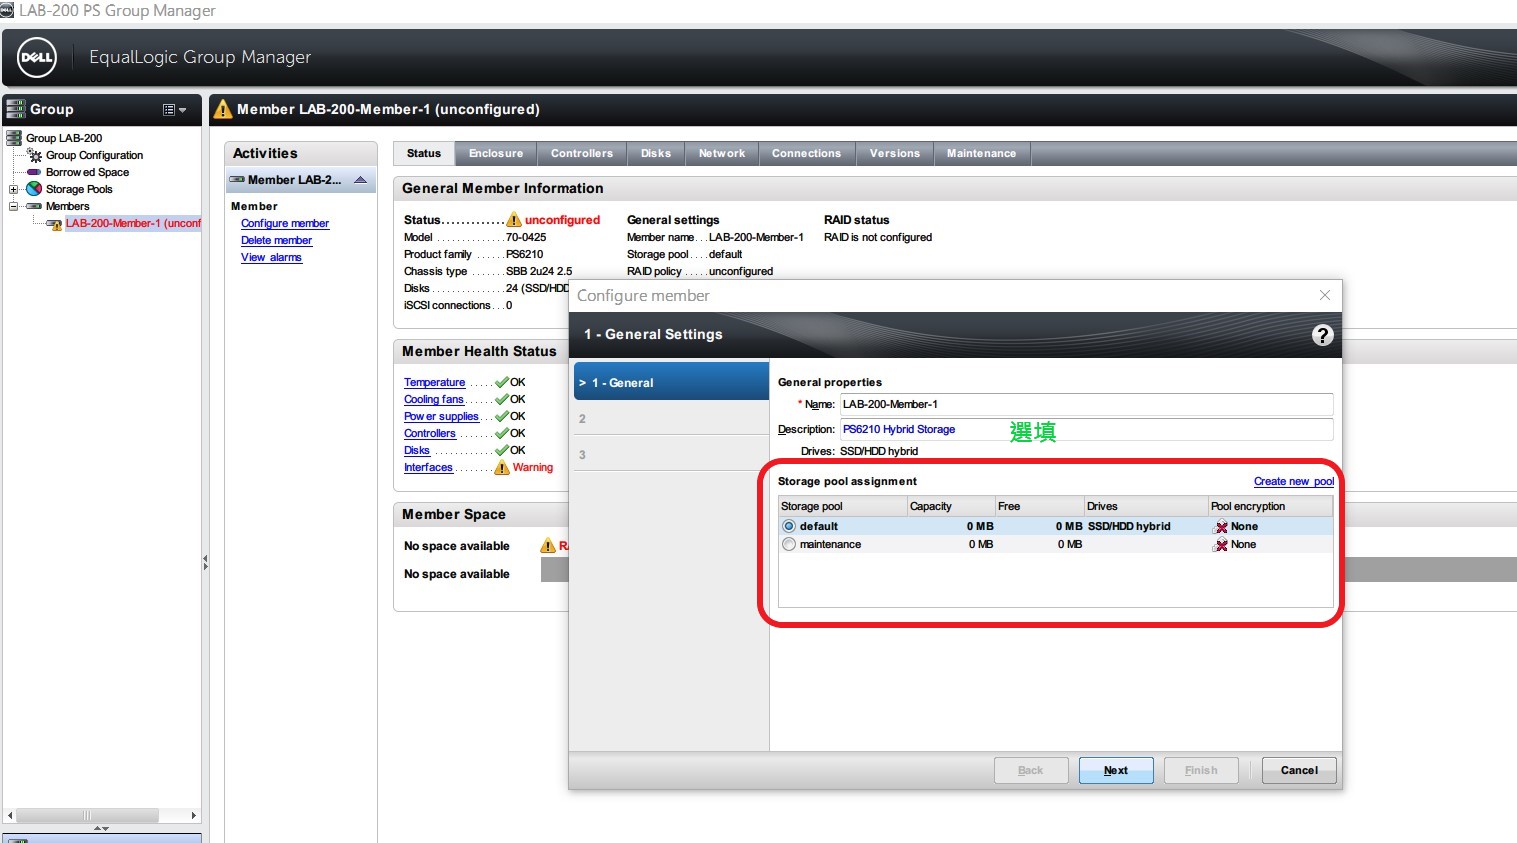Open the View alarms link
Screen dimensions: 1517x843
point(271,257)
